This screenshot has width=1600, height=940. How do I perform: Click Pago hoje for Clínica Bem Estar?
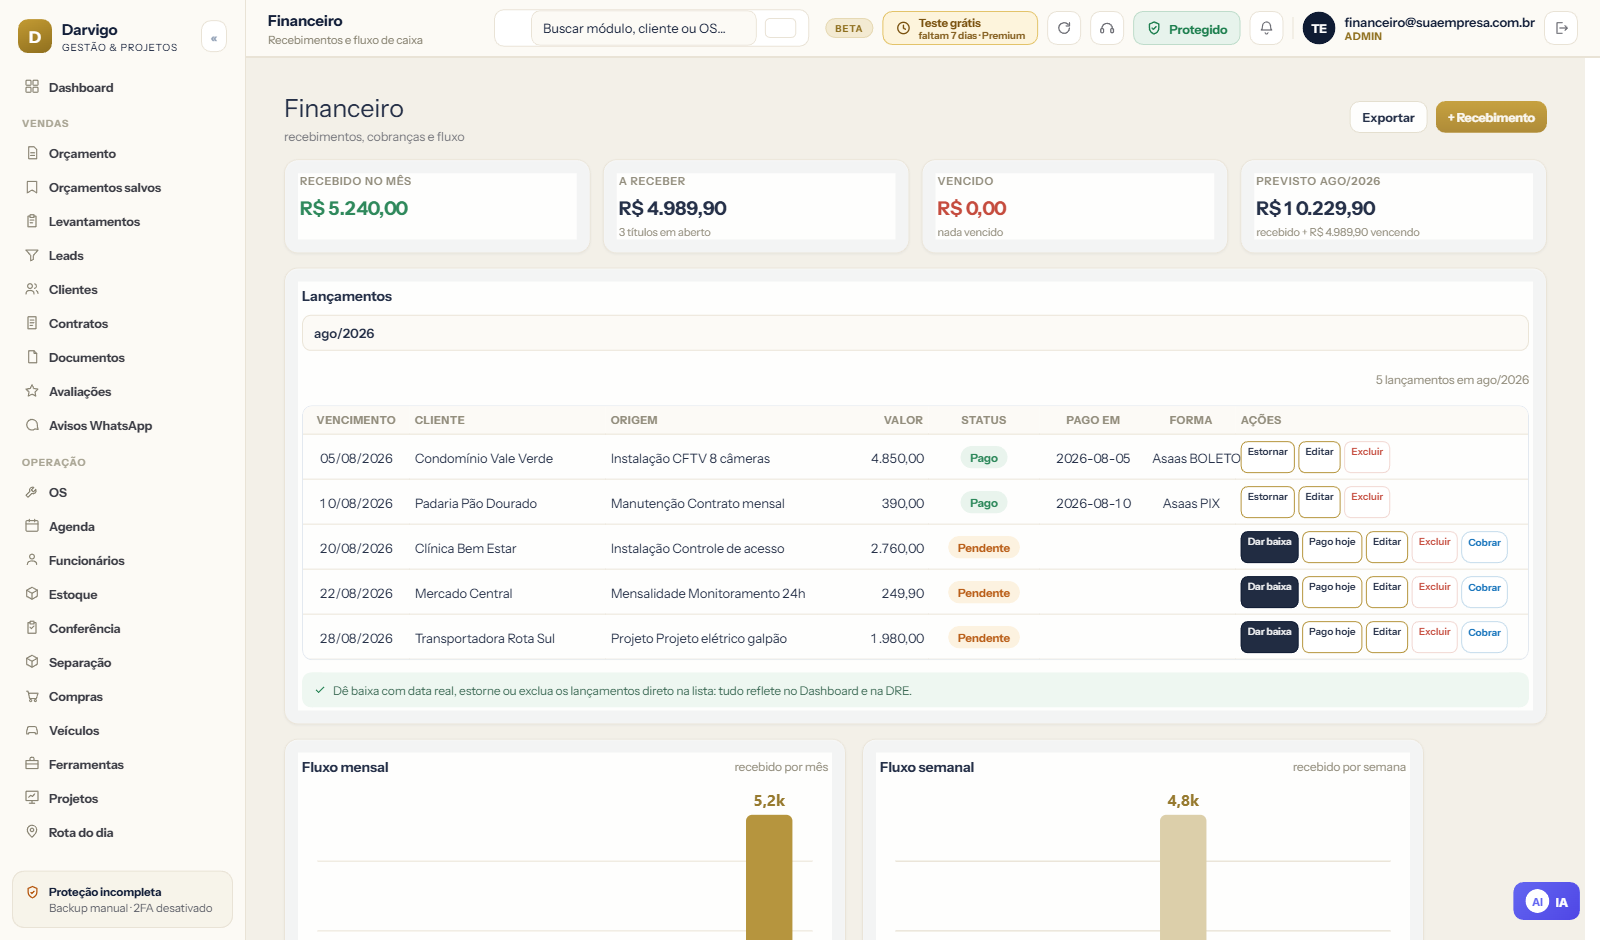click(x=1332, y=547)
